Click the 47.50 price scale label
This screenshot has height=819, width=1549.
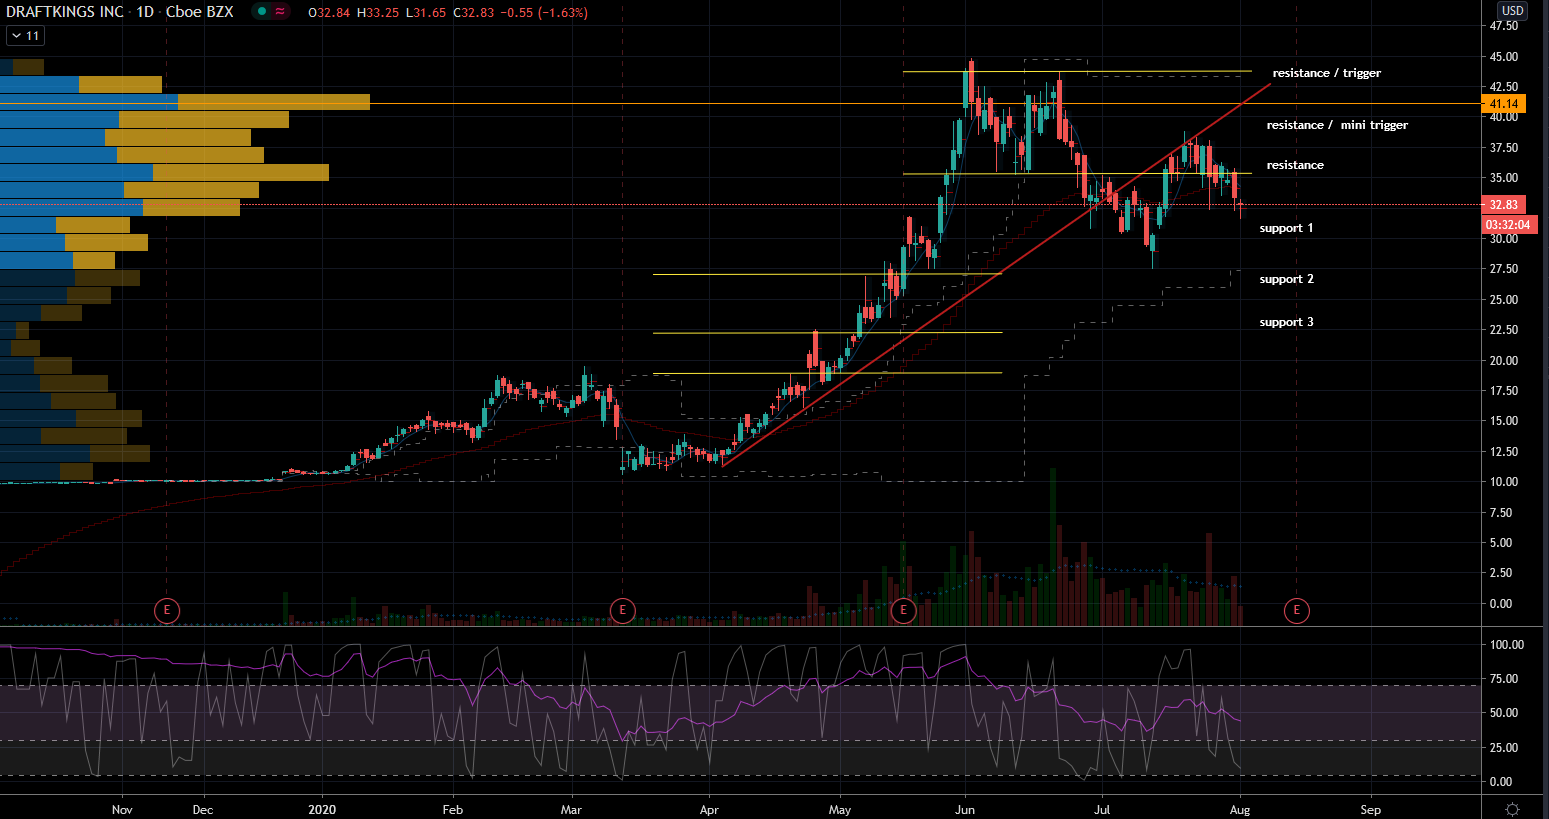tap(1504, 26)
